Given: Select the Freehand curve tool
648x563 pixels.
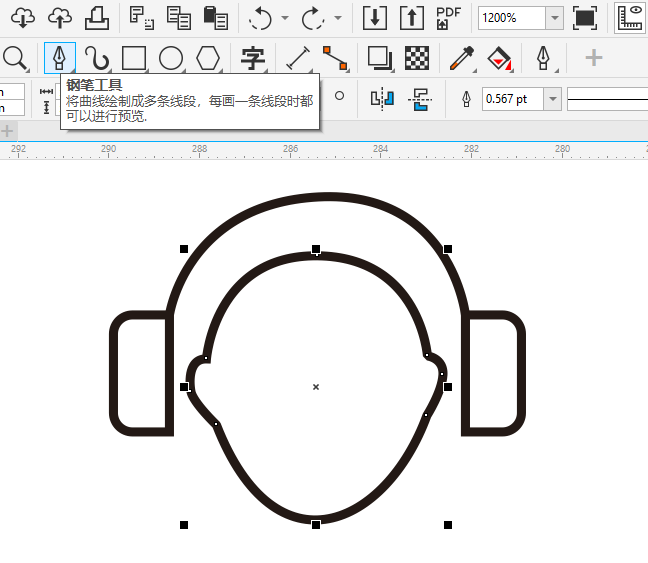Looking at the screenshot, I should point(97,58).
